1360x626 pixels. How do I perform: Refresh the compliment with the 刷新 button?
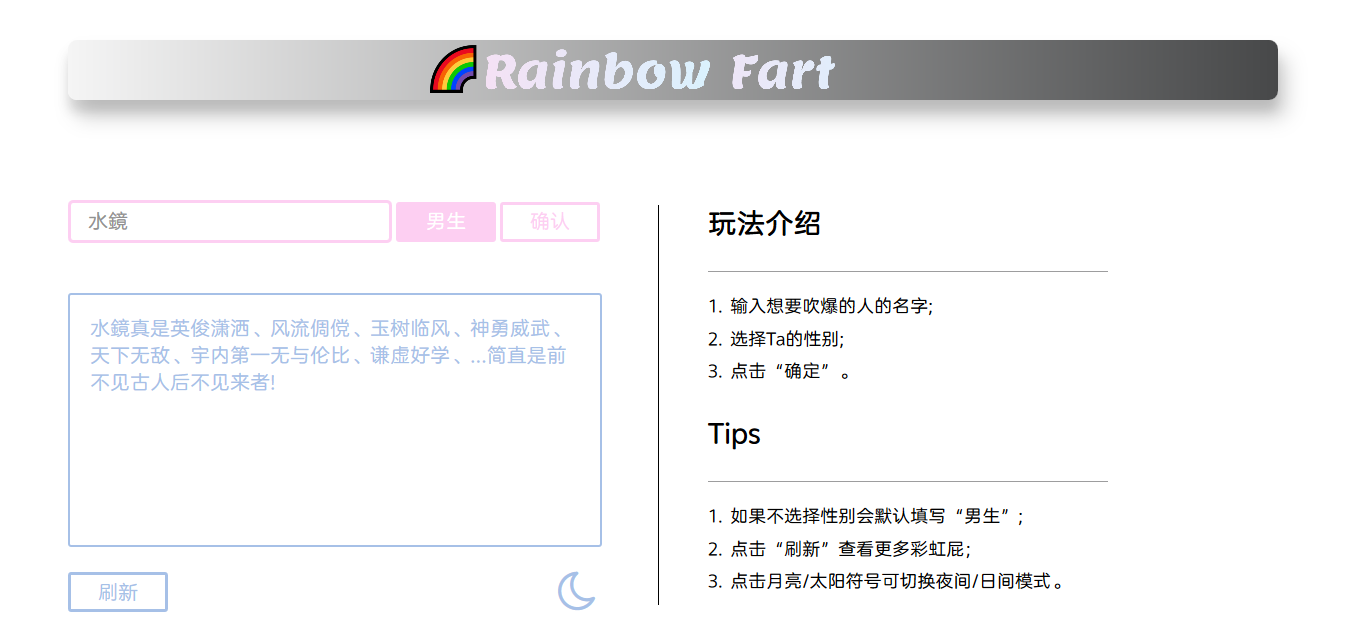point(117,592)
